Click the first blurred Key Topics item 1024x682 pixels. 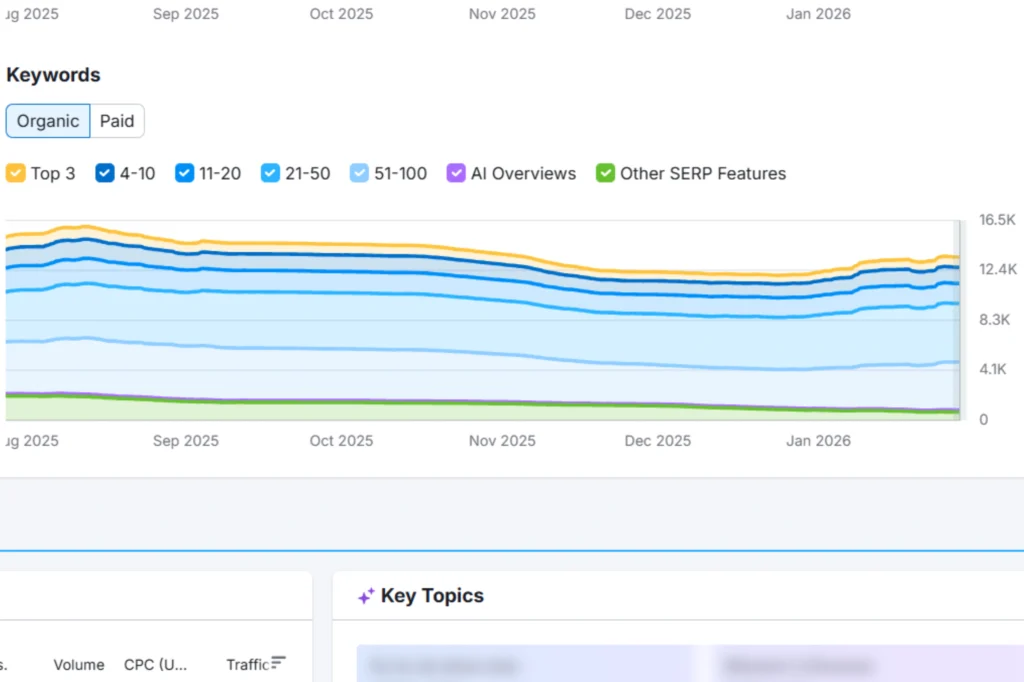[x=525, y=665]
